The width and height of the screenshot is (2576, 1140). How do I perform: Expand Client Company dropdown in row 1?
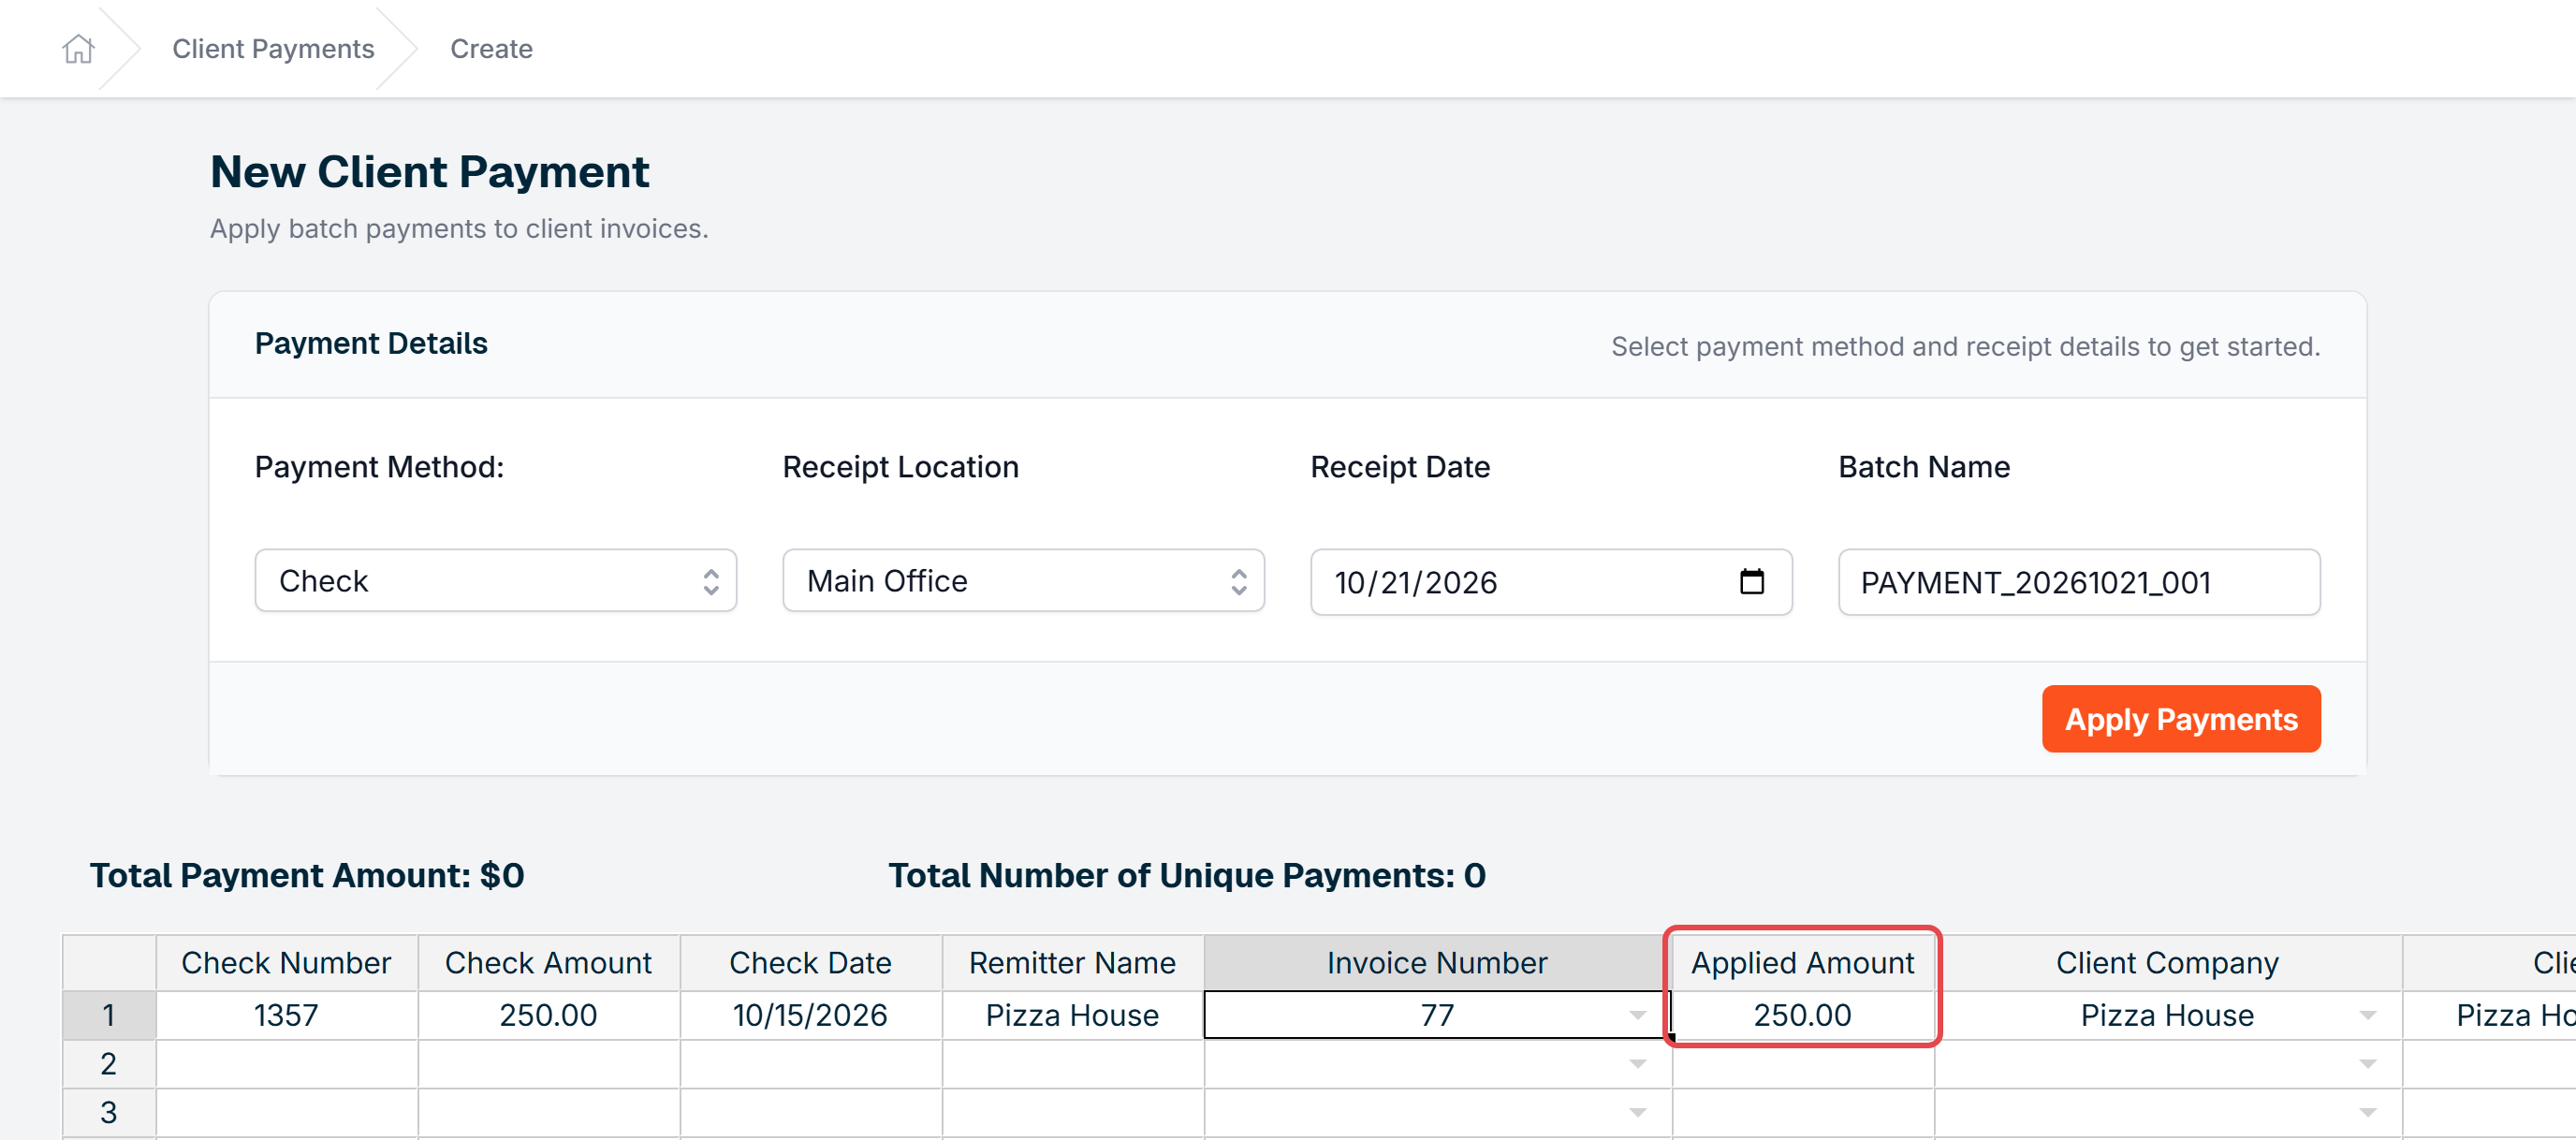coord(2367,1015)
